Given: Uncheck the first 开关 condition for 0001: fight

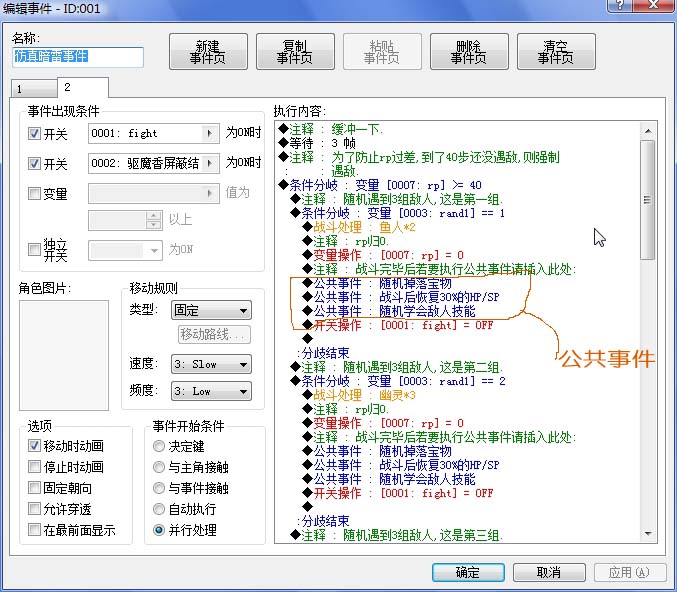Looking at the screenshot, I should (x=34, y=133).
